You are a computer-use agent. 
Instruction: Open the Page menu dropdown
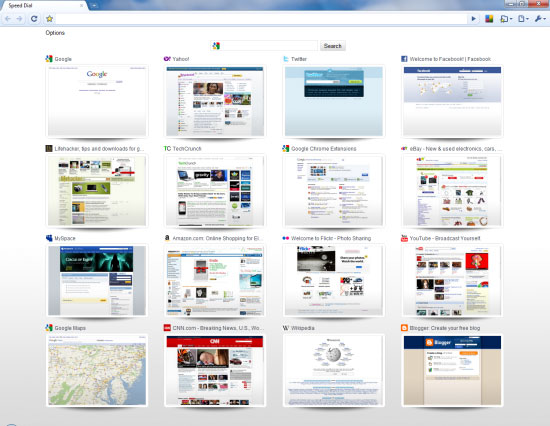pos(523,19)
